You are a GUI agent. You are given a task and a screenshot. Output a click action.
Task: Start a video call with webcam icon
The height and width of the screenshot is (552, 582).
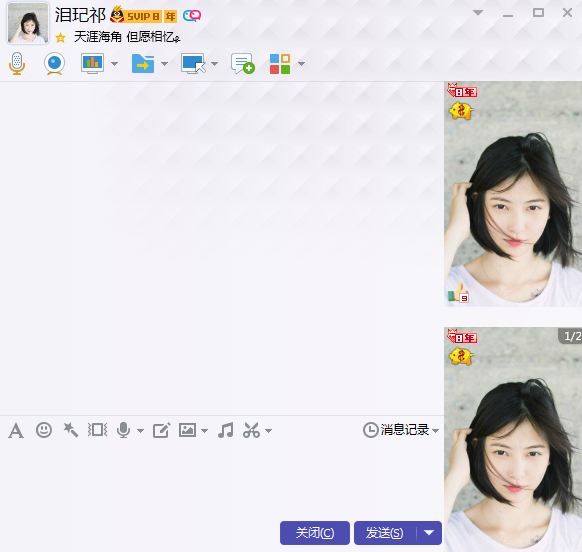point(54,63)
